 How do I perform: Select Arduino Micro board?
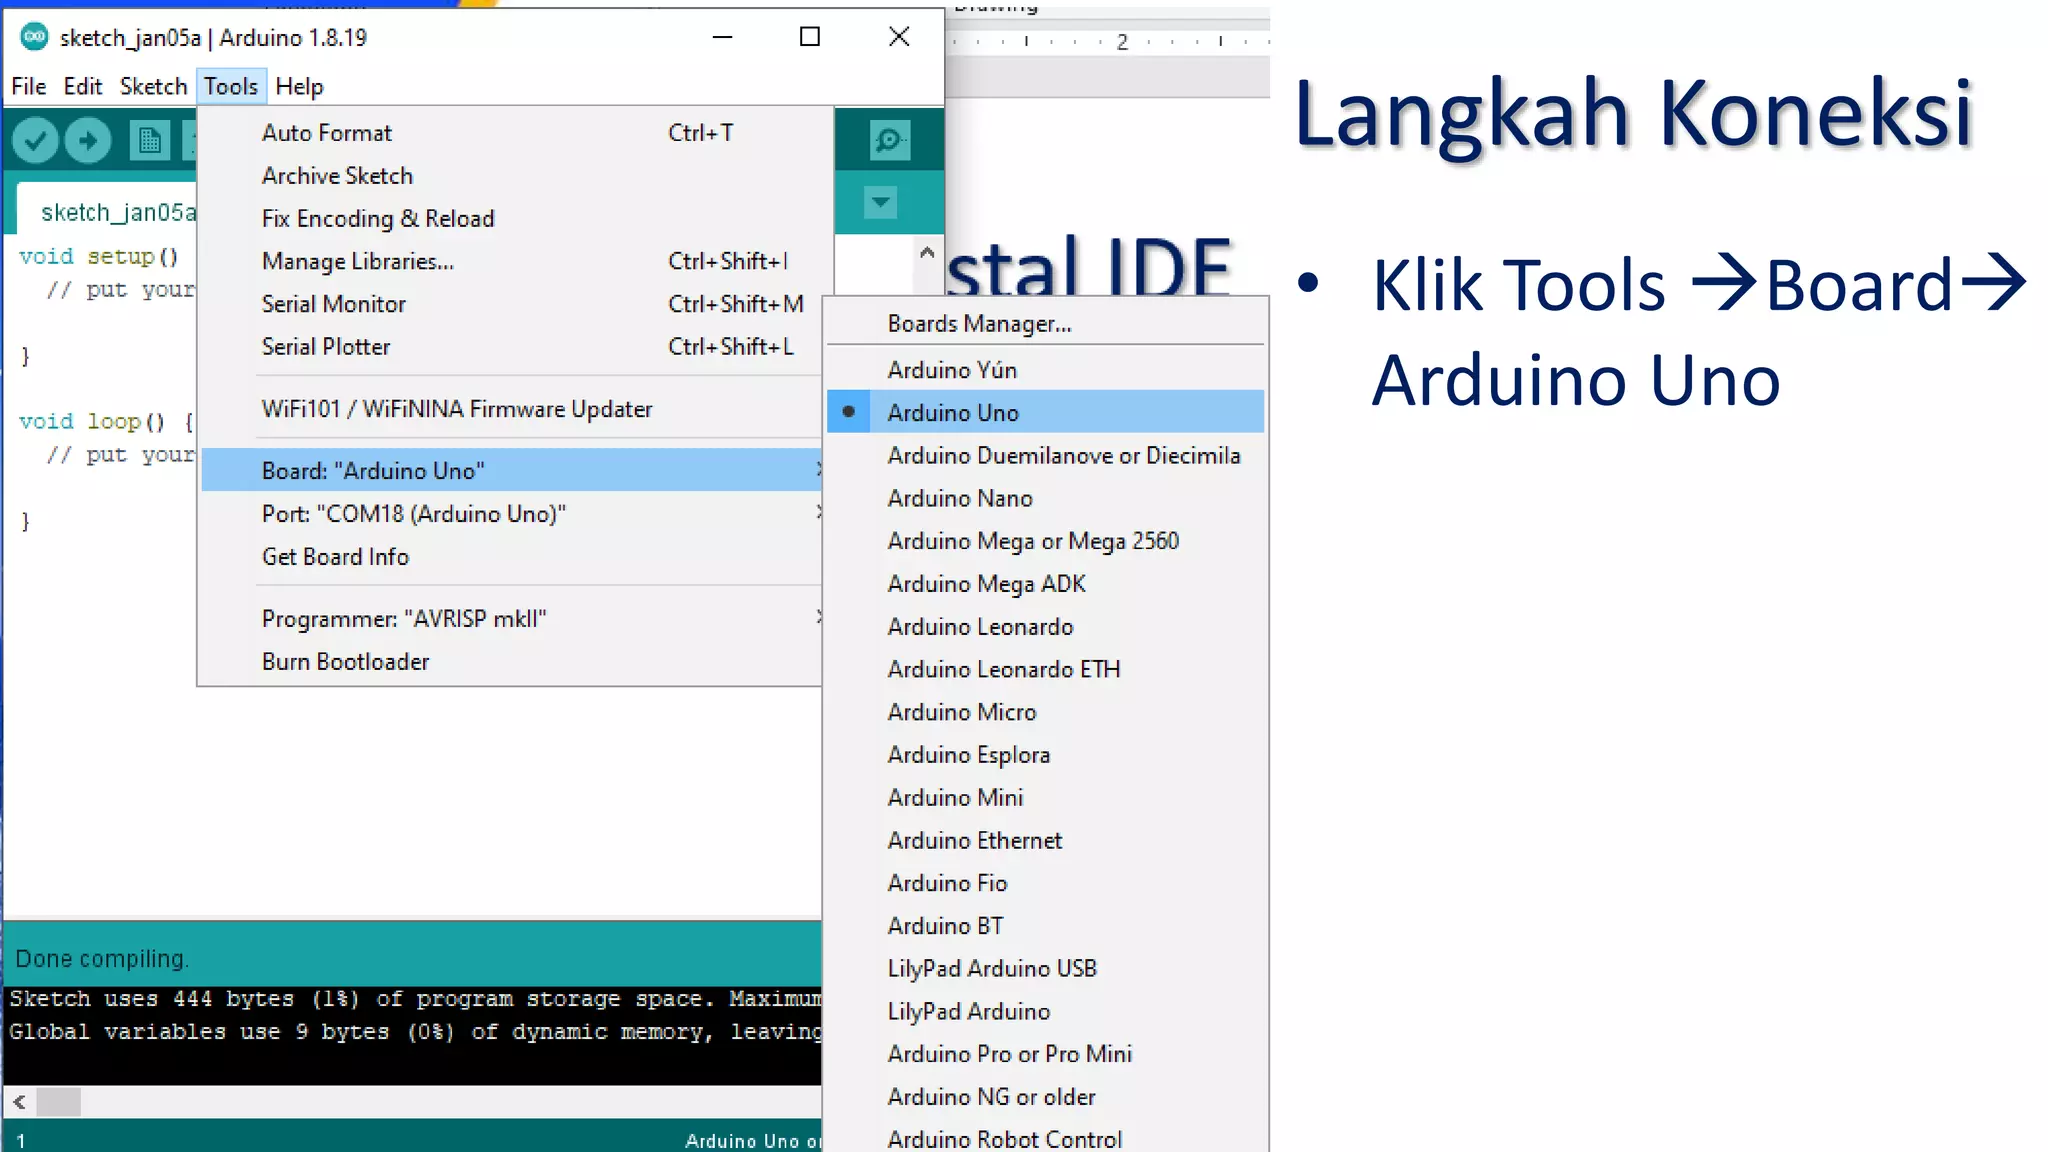[x=1046, y=712]
